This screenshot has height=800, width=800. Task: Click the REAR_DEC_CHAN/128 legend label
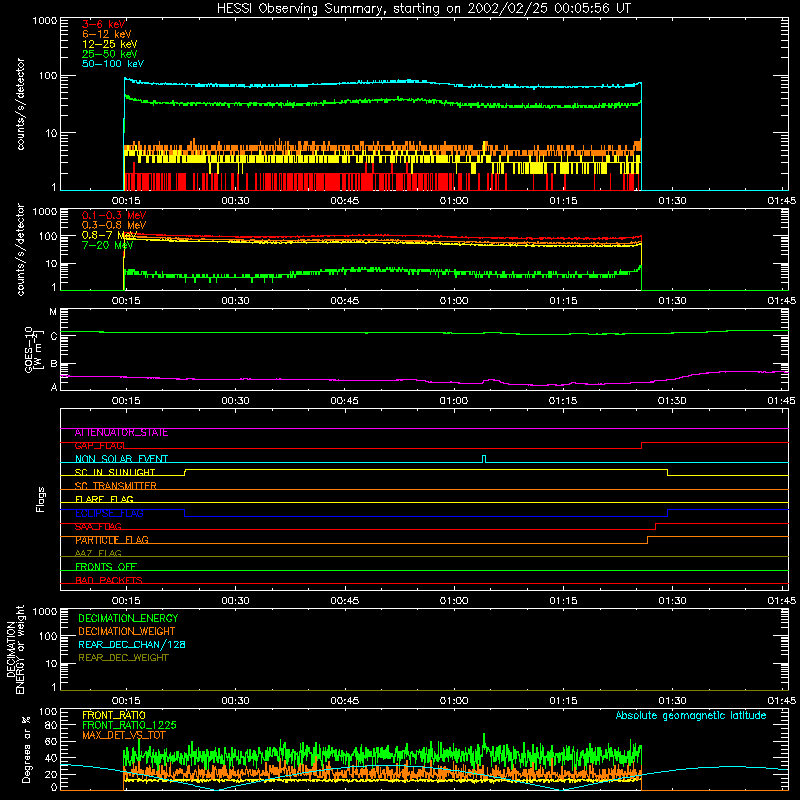(x=132, y=645)
